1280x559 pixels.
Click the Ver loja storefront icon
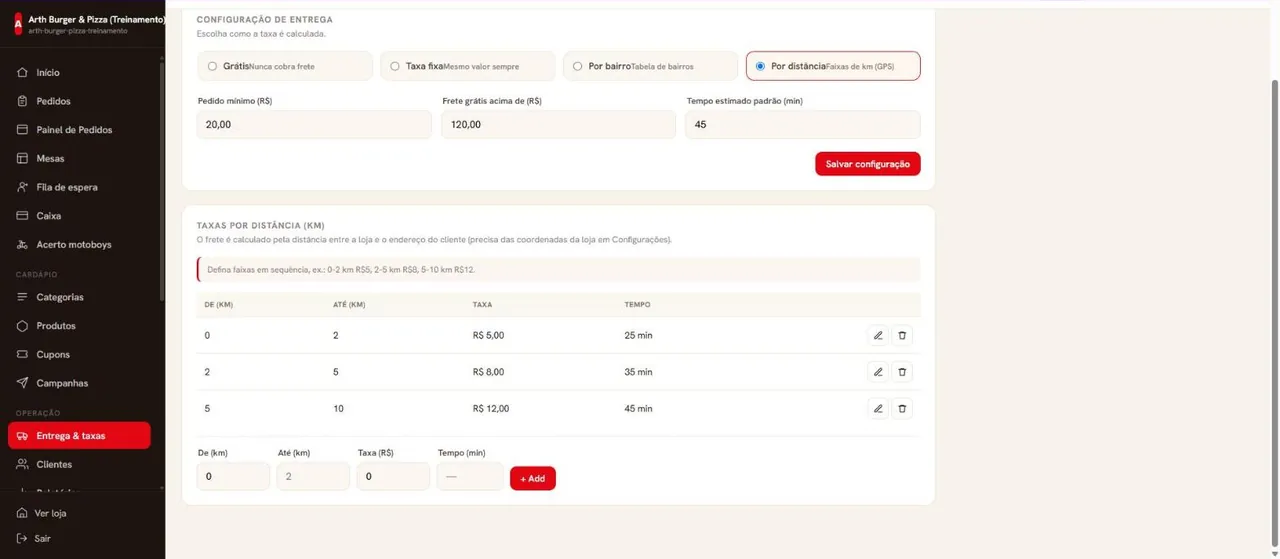click(x=22, y=513)
